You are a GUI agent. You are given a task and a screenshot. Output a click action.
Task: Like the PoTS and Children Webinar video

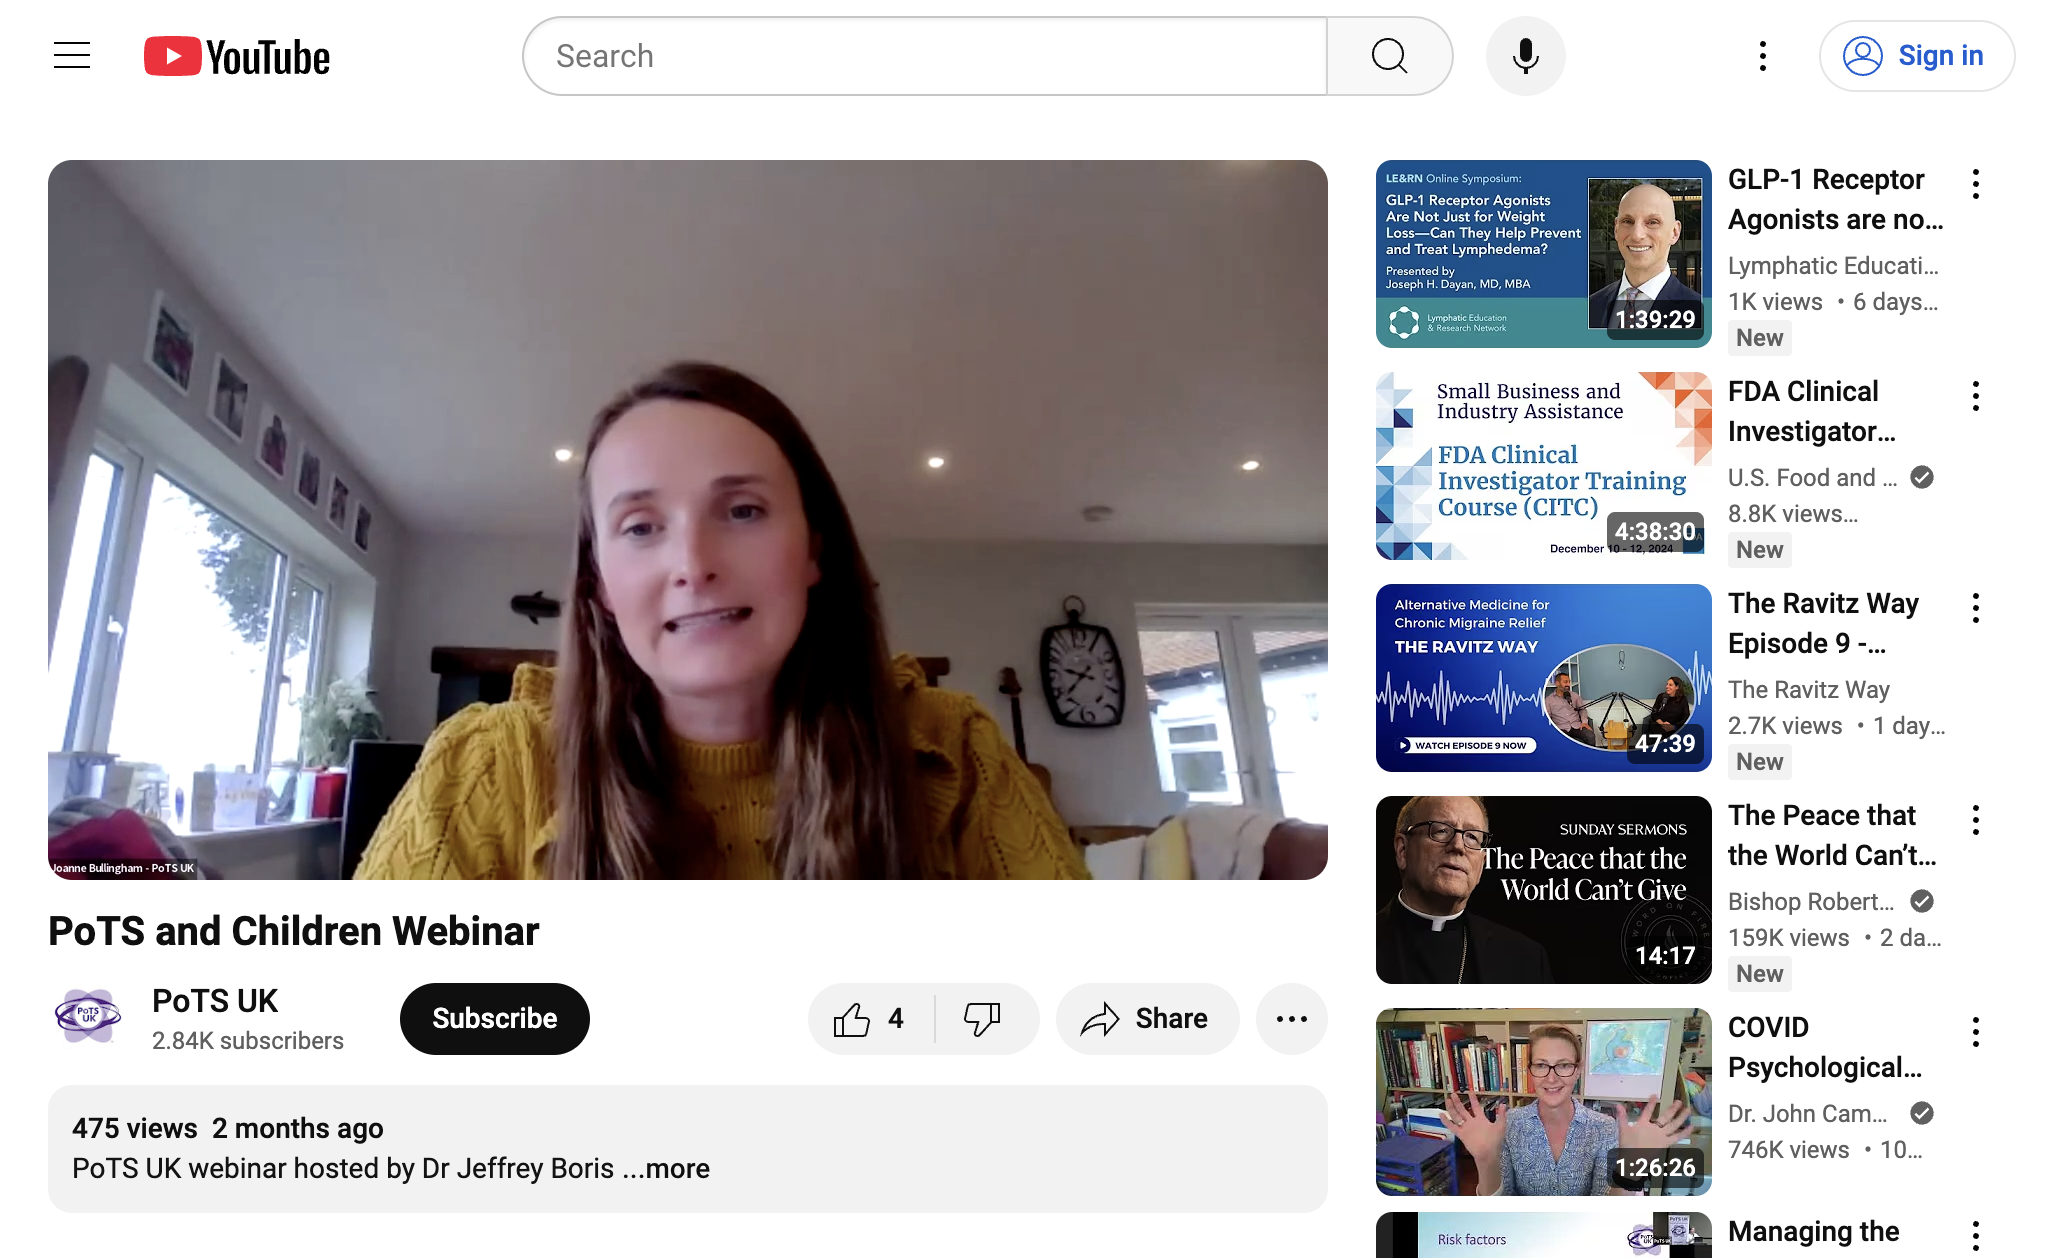(870, 1019)
